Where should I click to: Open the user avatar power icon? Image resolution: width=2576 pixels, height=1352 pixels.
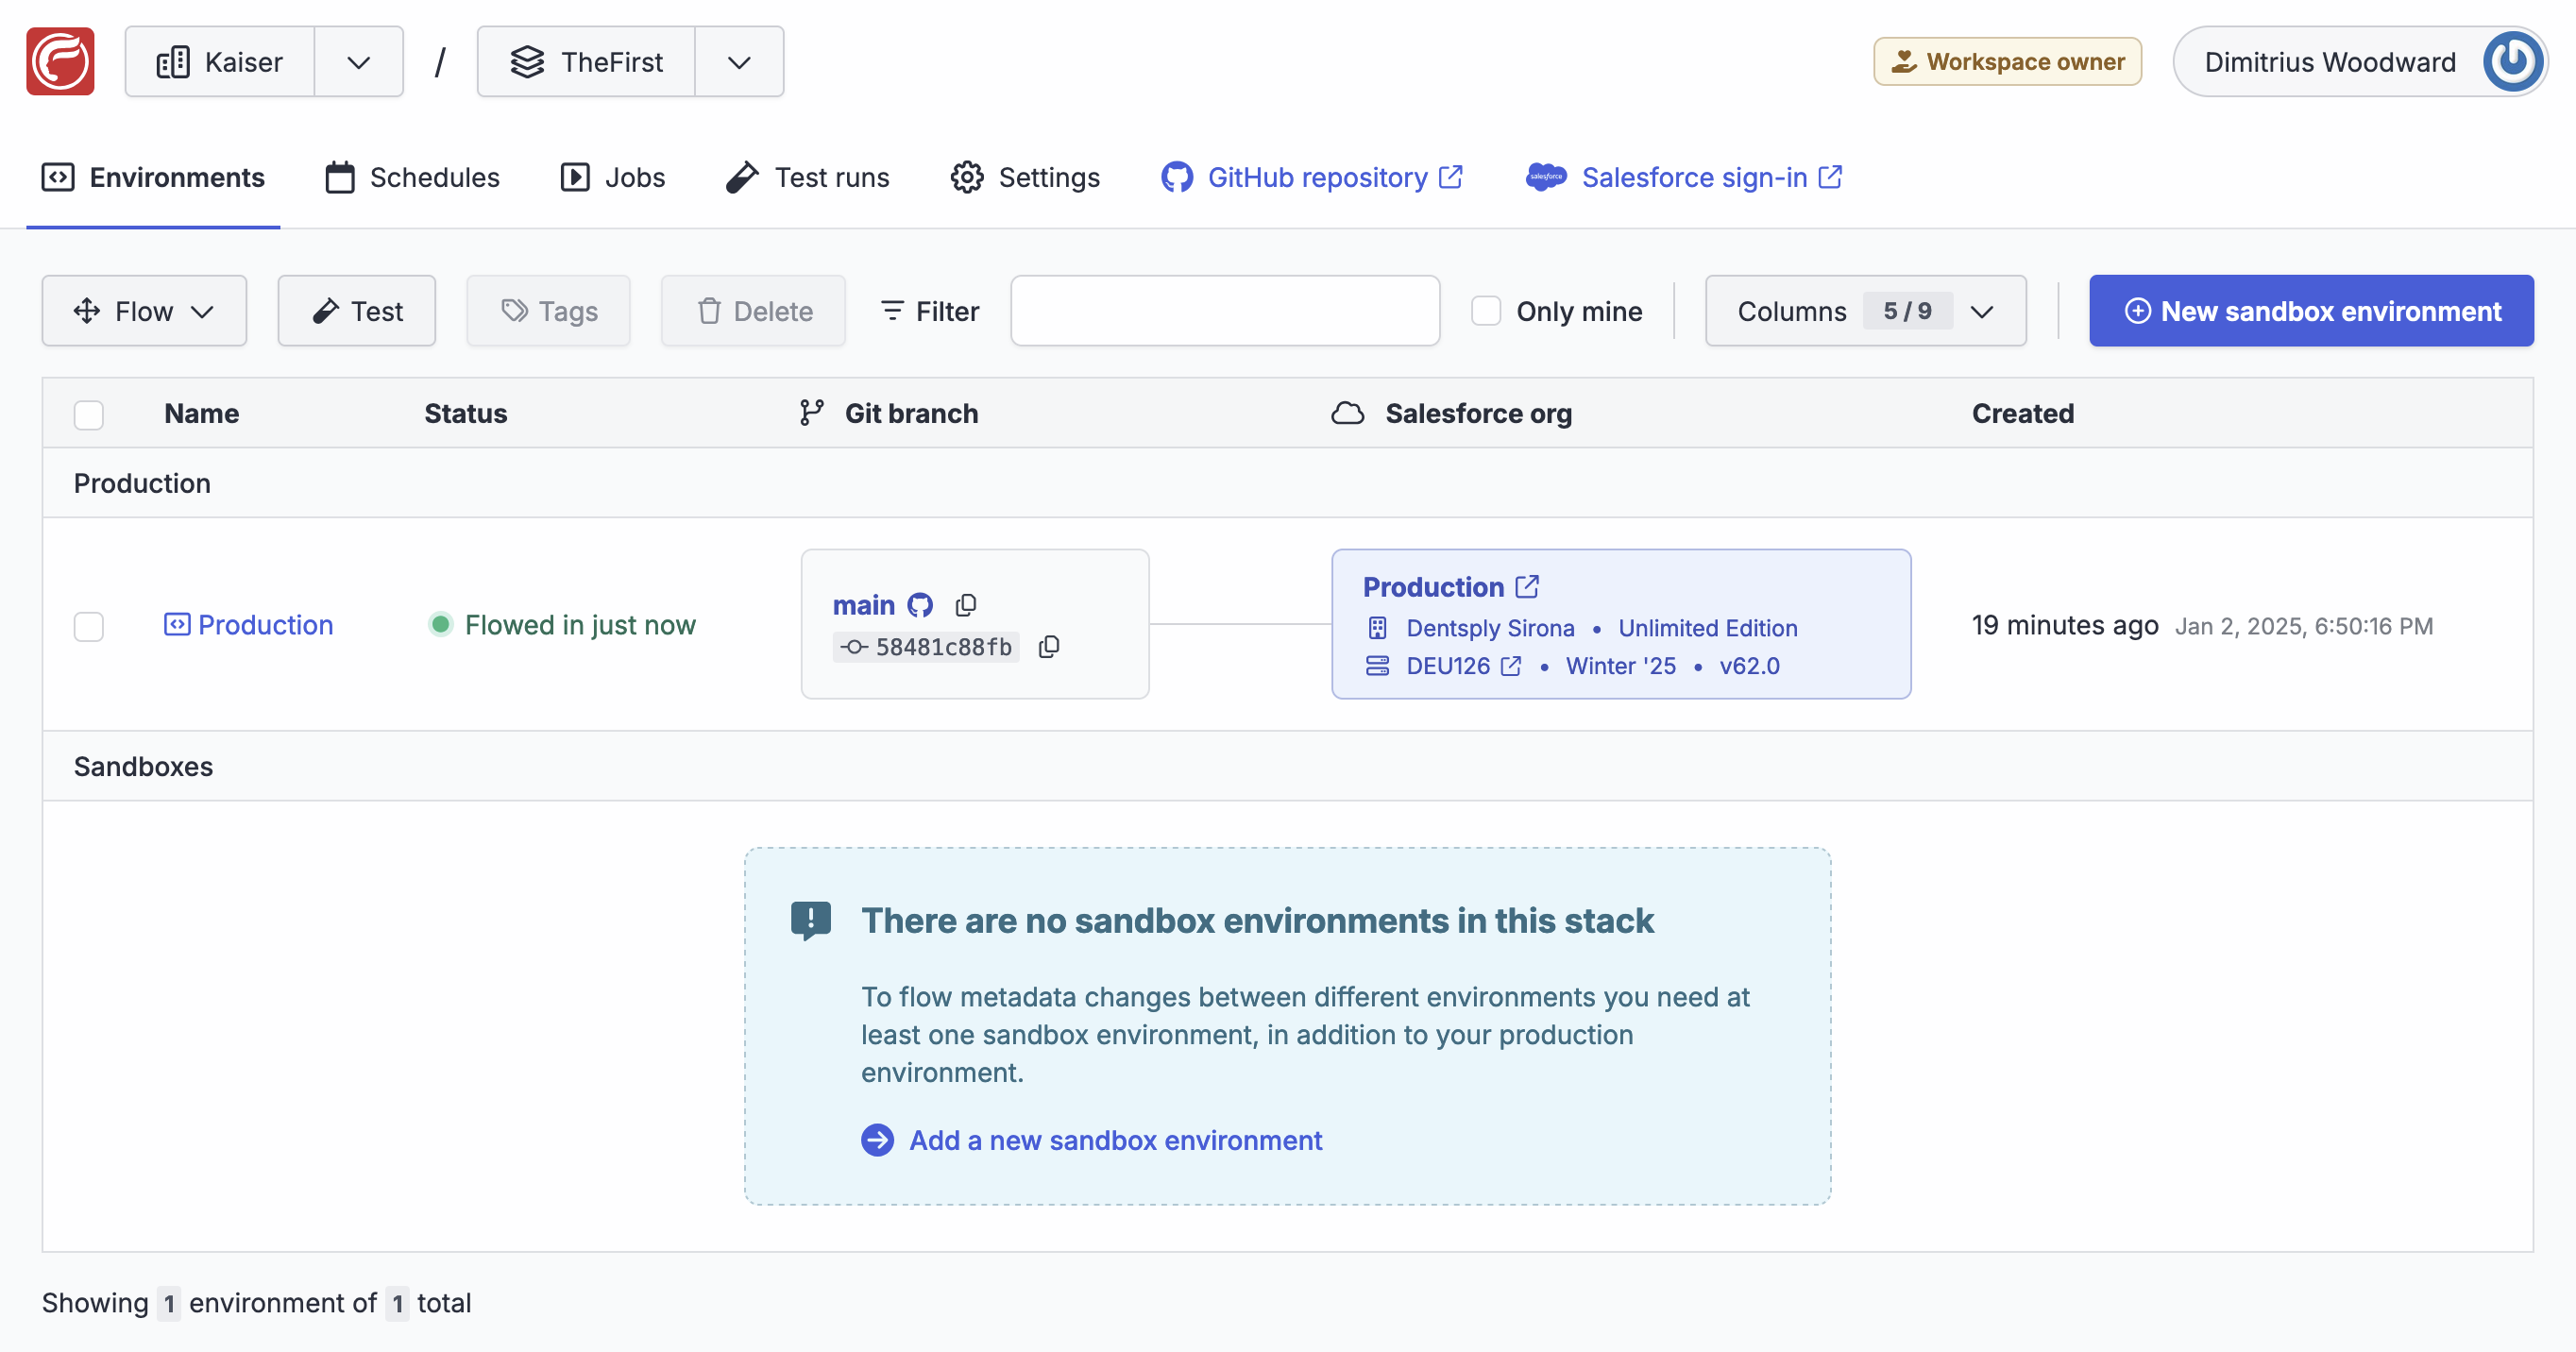tap(2512, 61)
